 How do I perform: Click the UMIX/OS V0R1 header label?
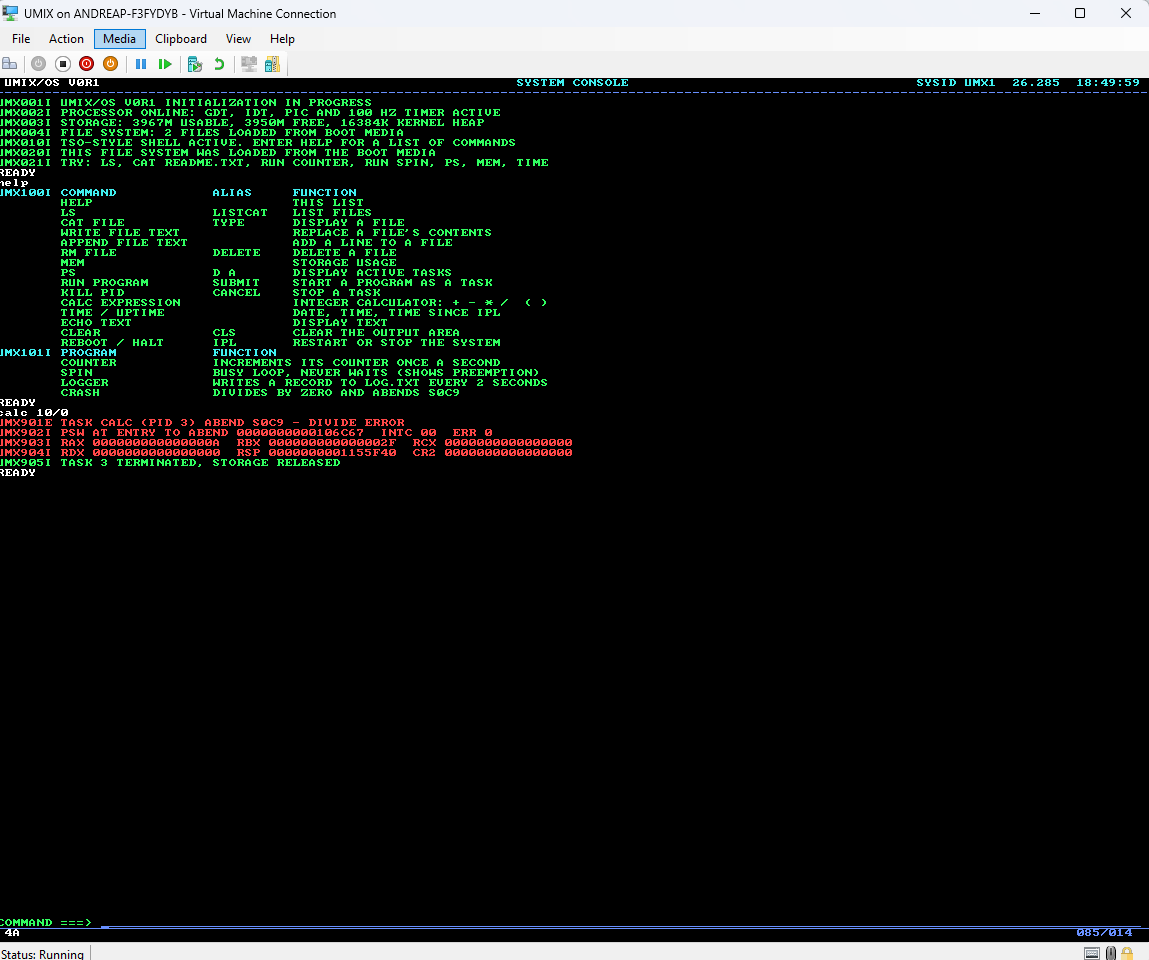51,83
